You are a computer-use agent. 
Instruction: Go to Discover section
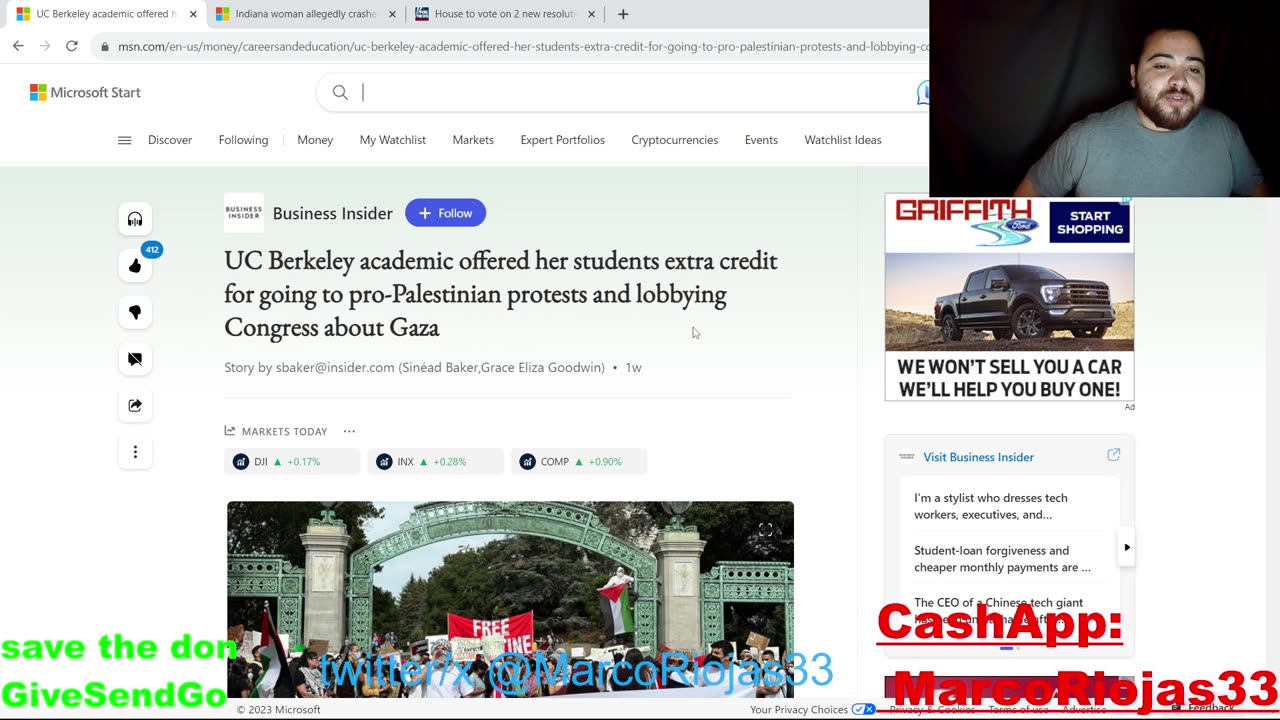pos(170,140)
